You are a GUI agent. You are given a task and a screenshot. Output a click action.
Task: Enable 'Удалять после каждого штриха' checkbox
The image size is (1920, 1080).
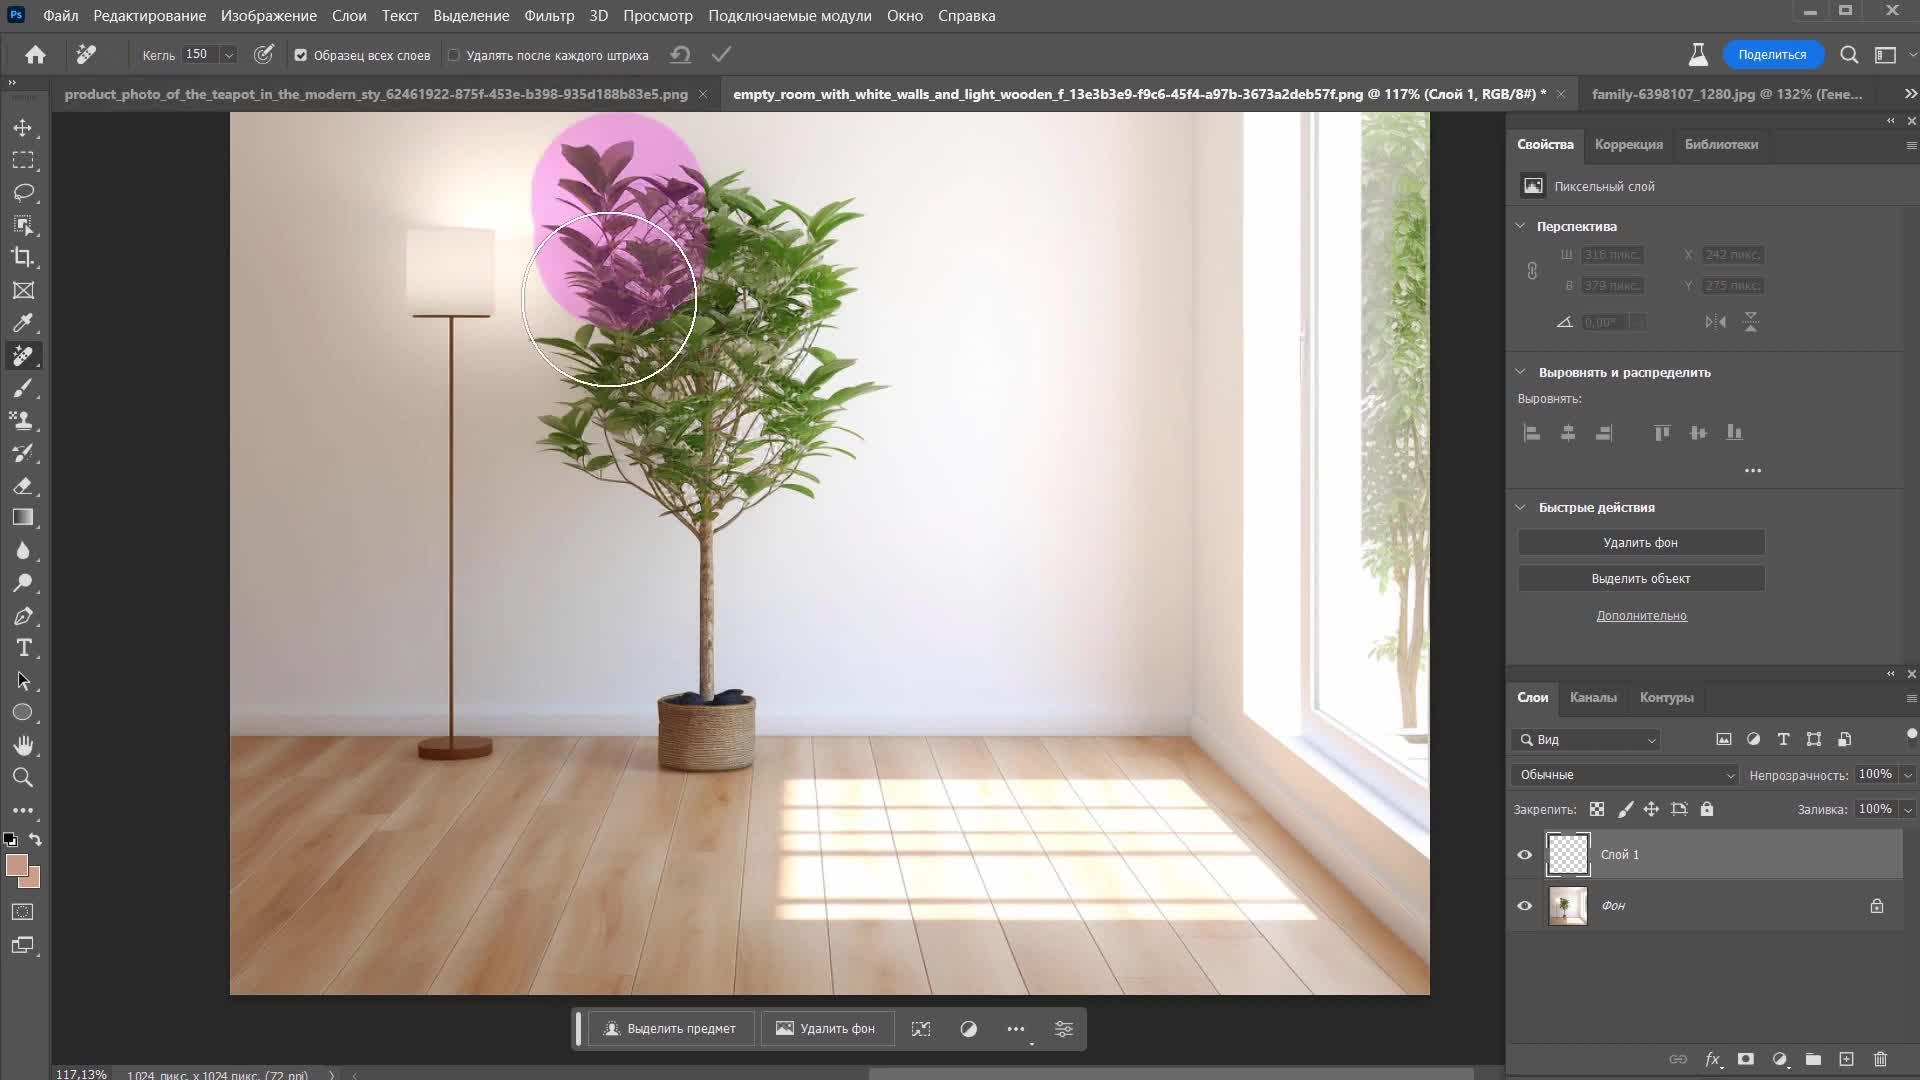[x=454, y=55]
